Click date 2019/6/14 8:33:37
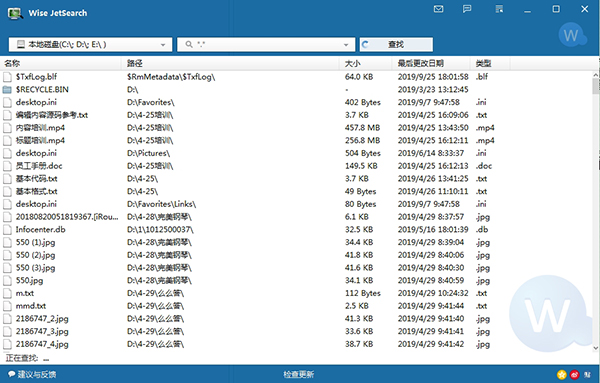Viewport: 600px width, 383px height. point(430,153)
